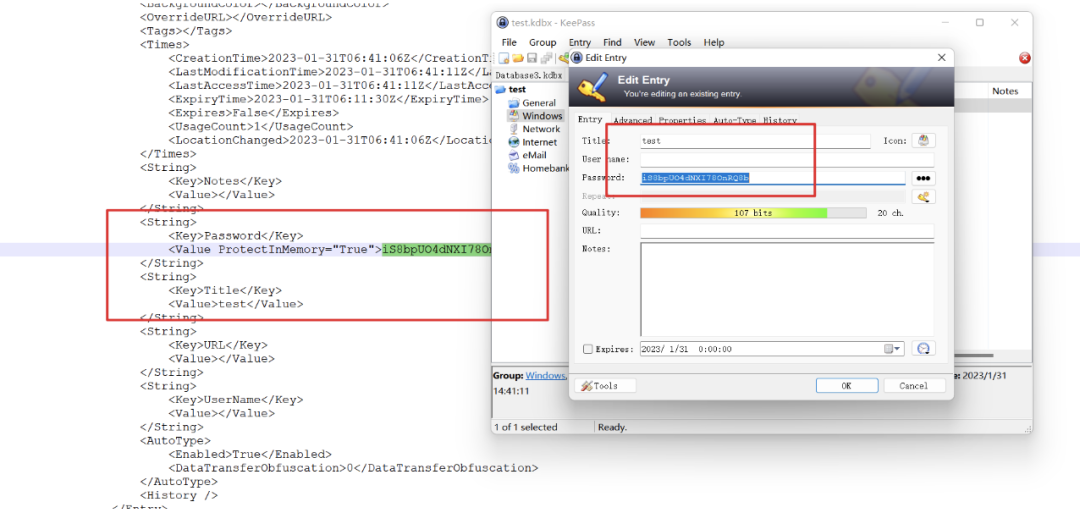Click the highlighted password value in XML
This screenshot has height=513, width=1080.
(x=437, y=249)
